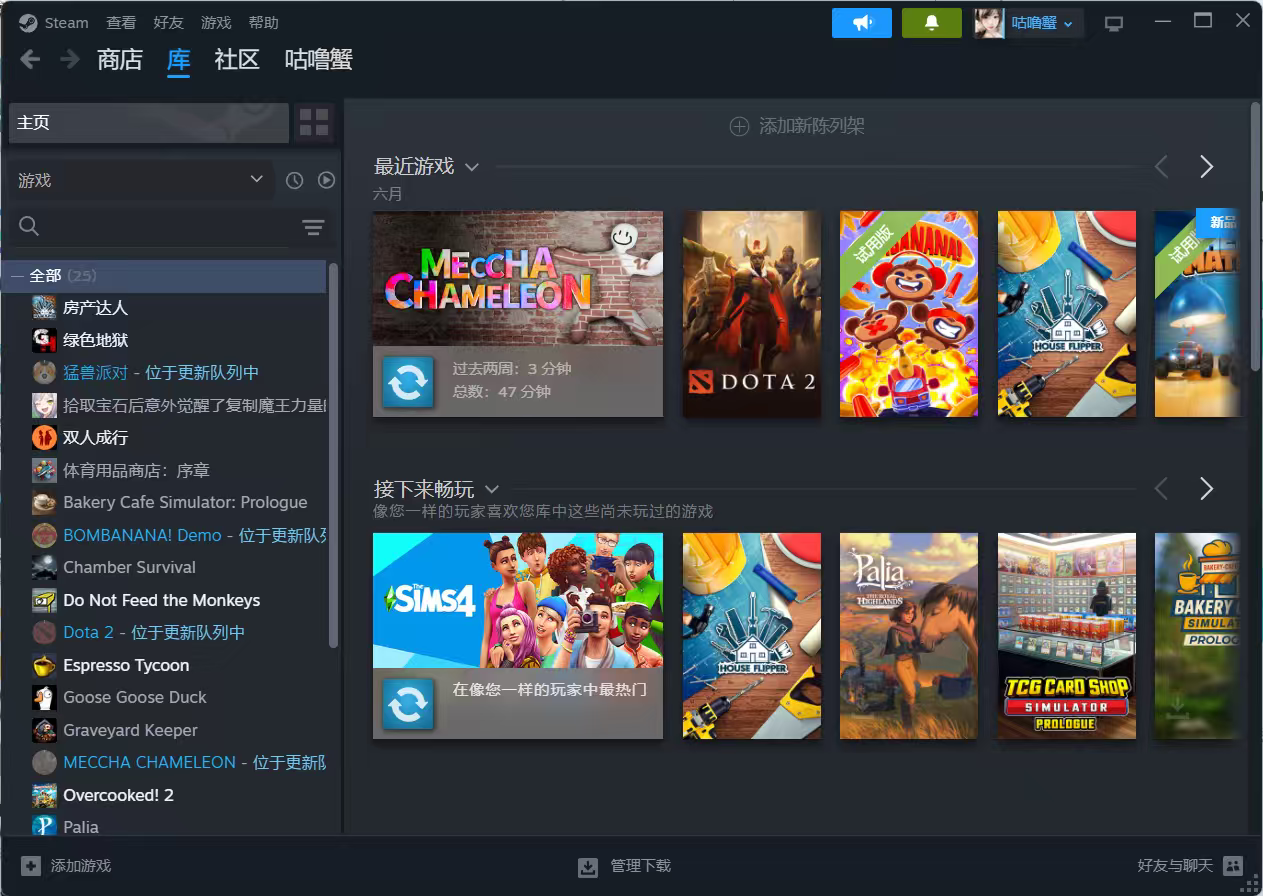Expand the 最近游戏 shelf dropdown
This screenshot has height=896, width=1263.
point(472,167)
